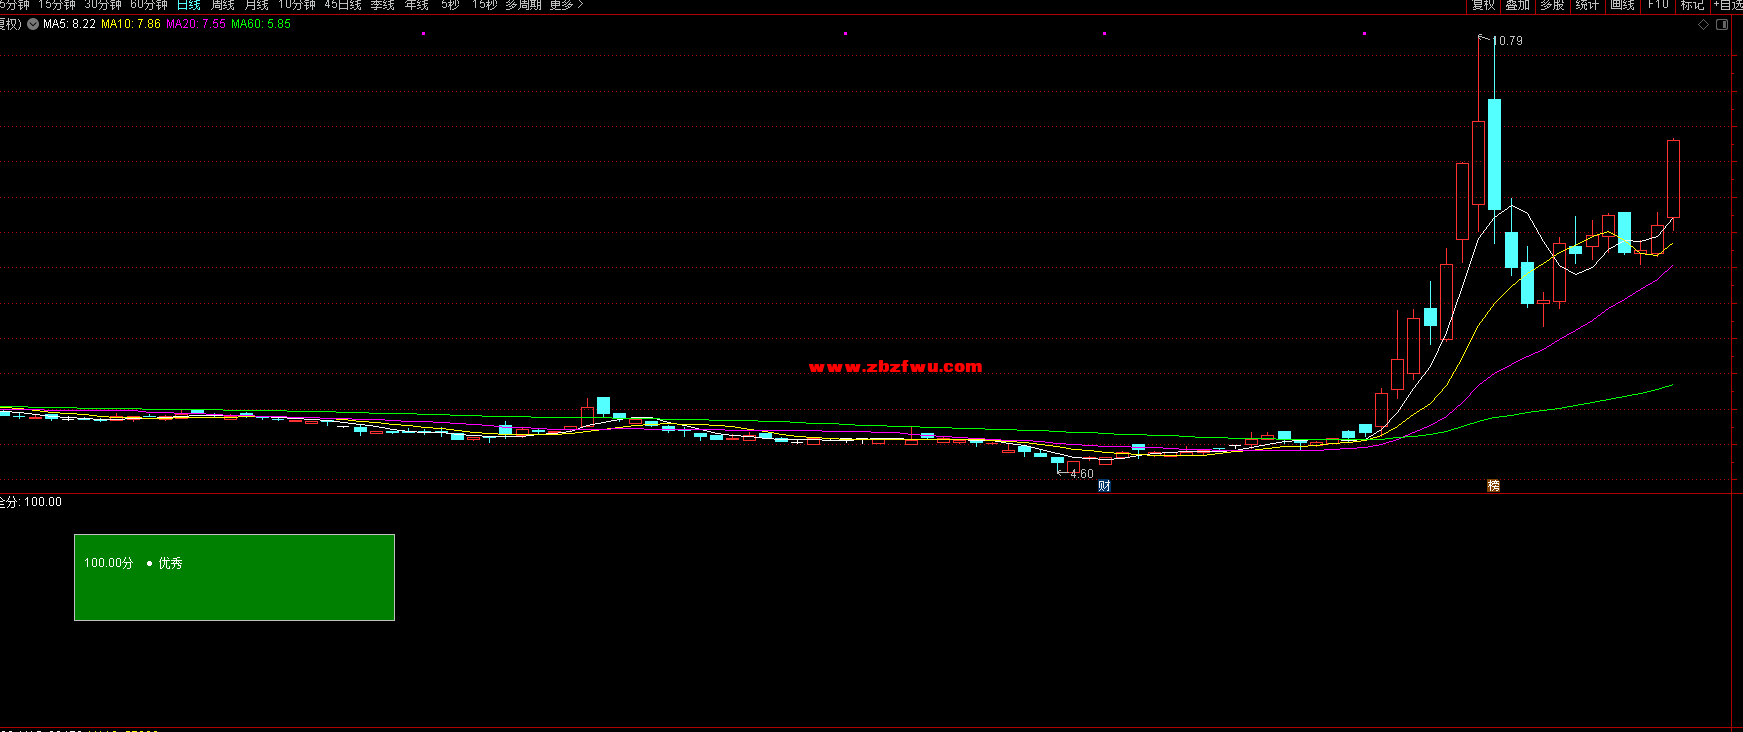Switch to the 10分钟 period tab
The height and width of the screenshot is (732, 1743).
tap(297, 5)
